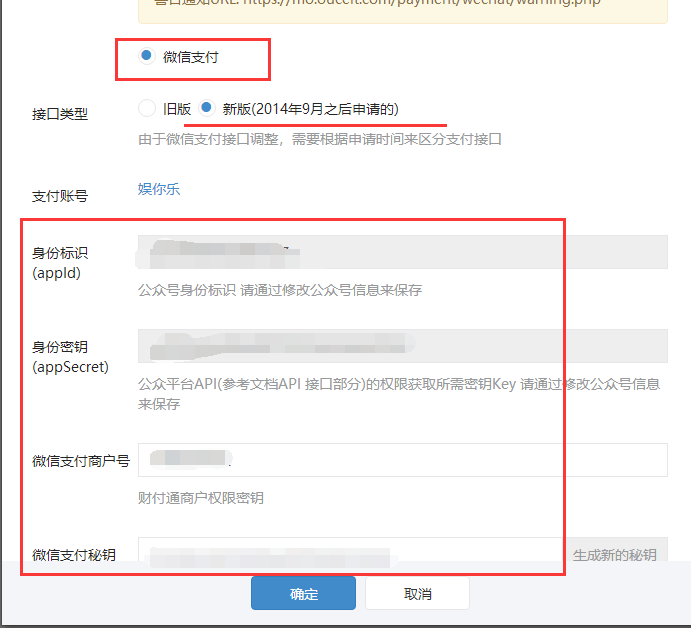Click the 身份标识 (appId) label
This screenshot has width=691, height=628.
60,263
